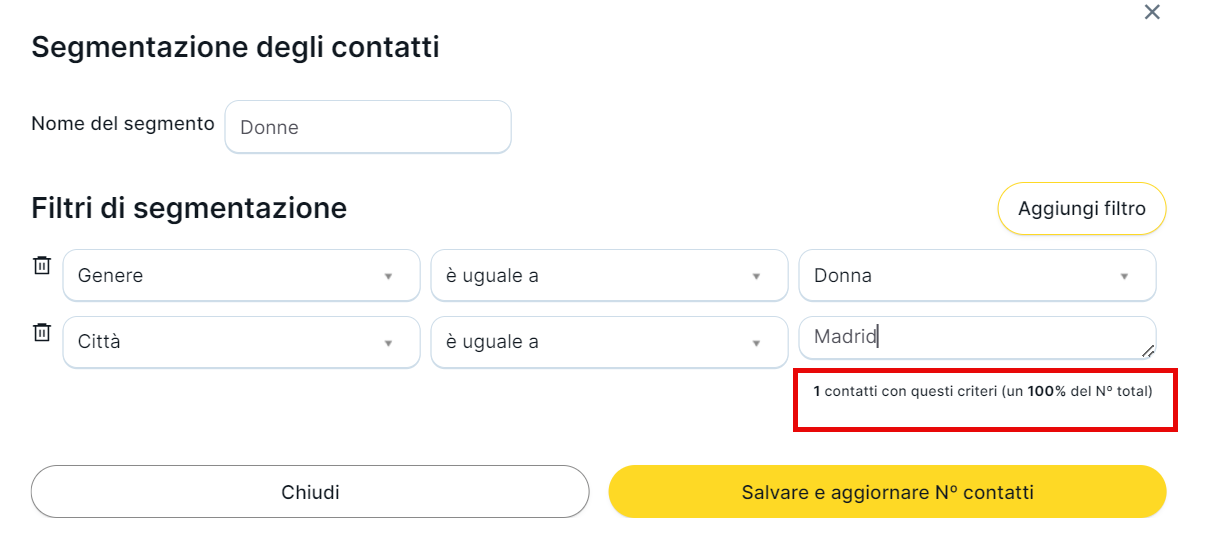Delete the Città filter row

pos(42,332)
